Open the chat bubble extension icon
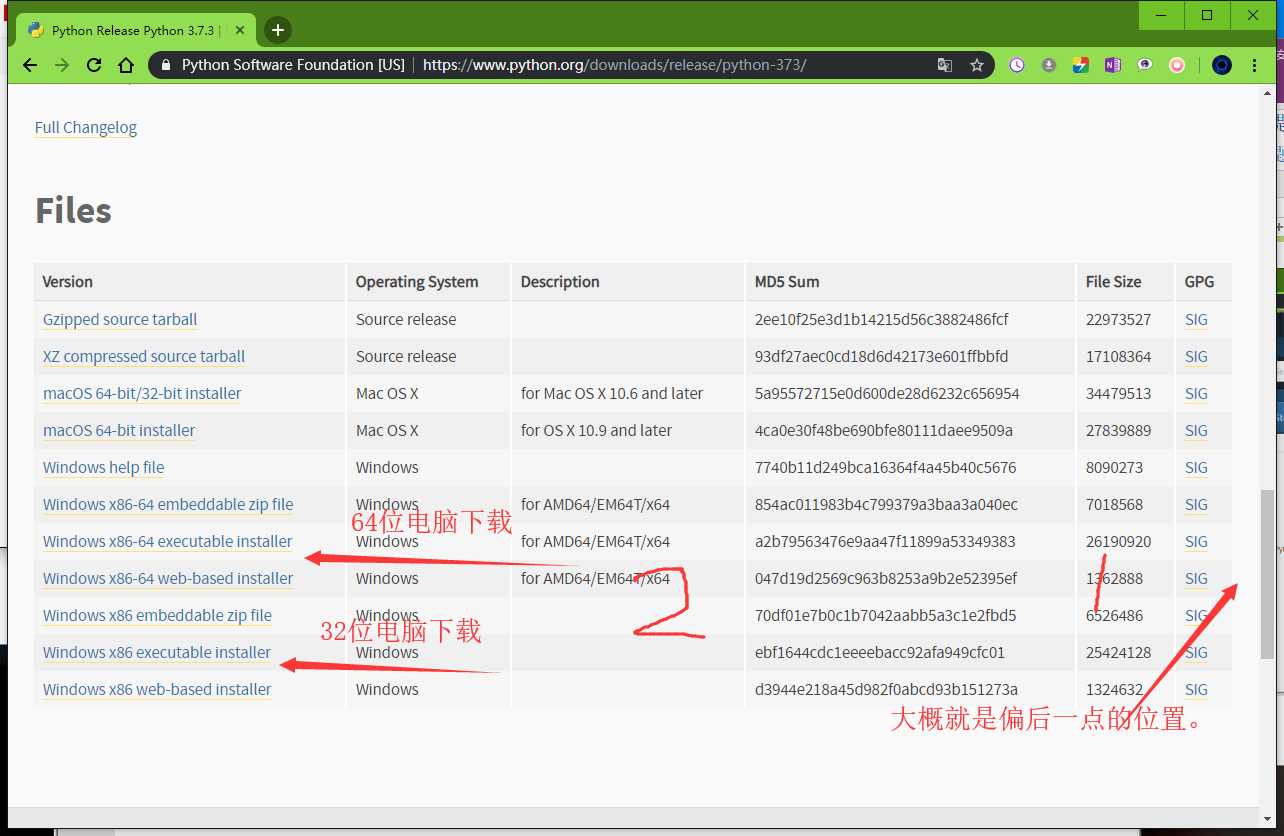The height and width of the screenshot is (836, 1284). coord(1145,65)
